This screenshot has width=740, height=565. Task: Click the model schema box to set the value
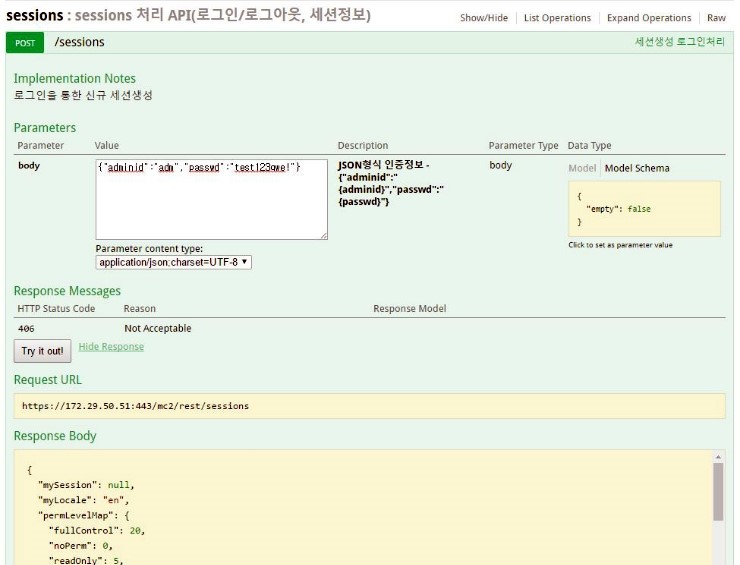click(x=643, y=209)
